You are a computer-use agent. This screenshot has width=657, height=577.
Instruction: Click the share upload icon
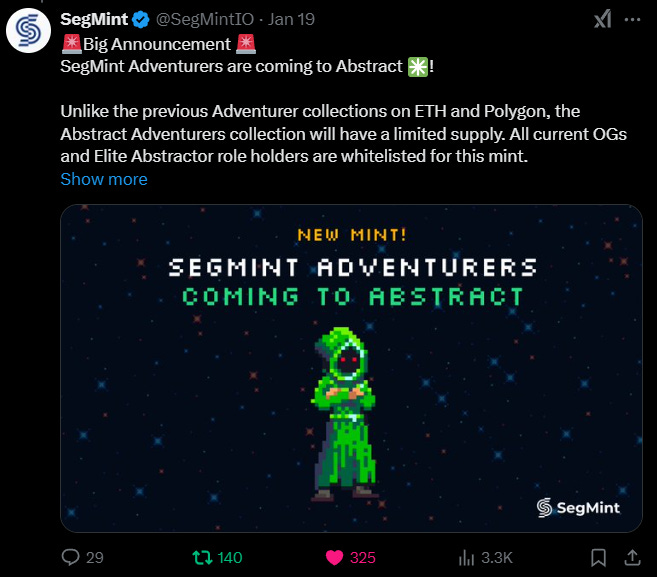tap(632, 558)
